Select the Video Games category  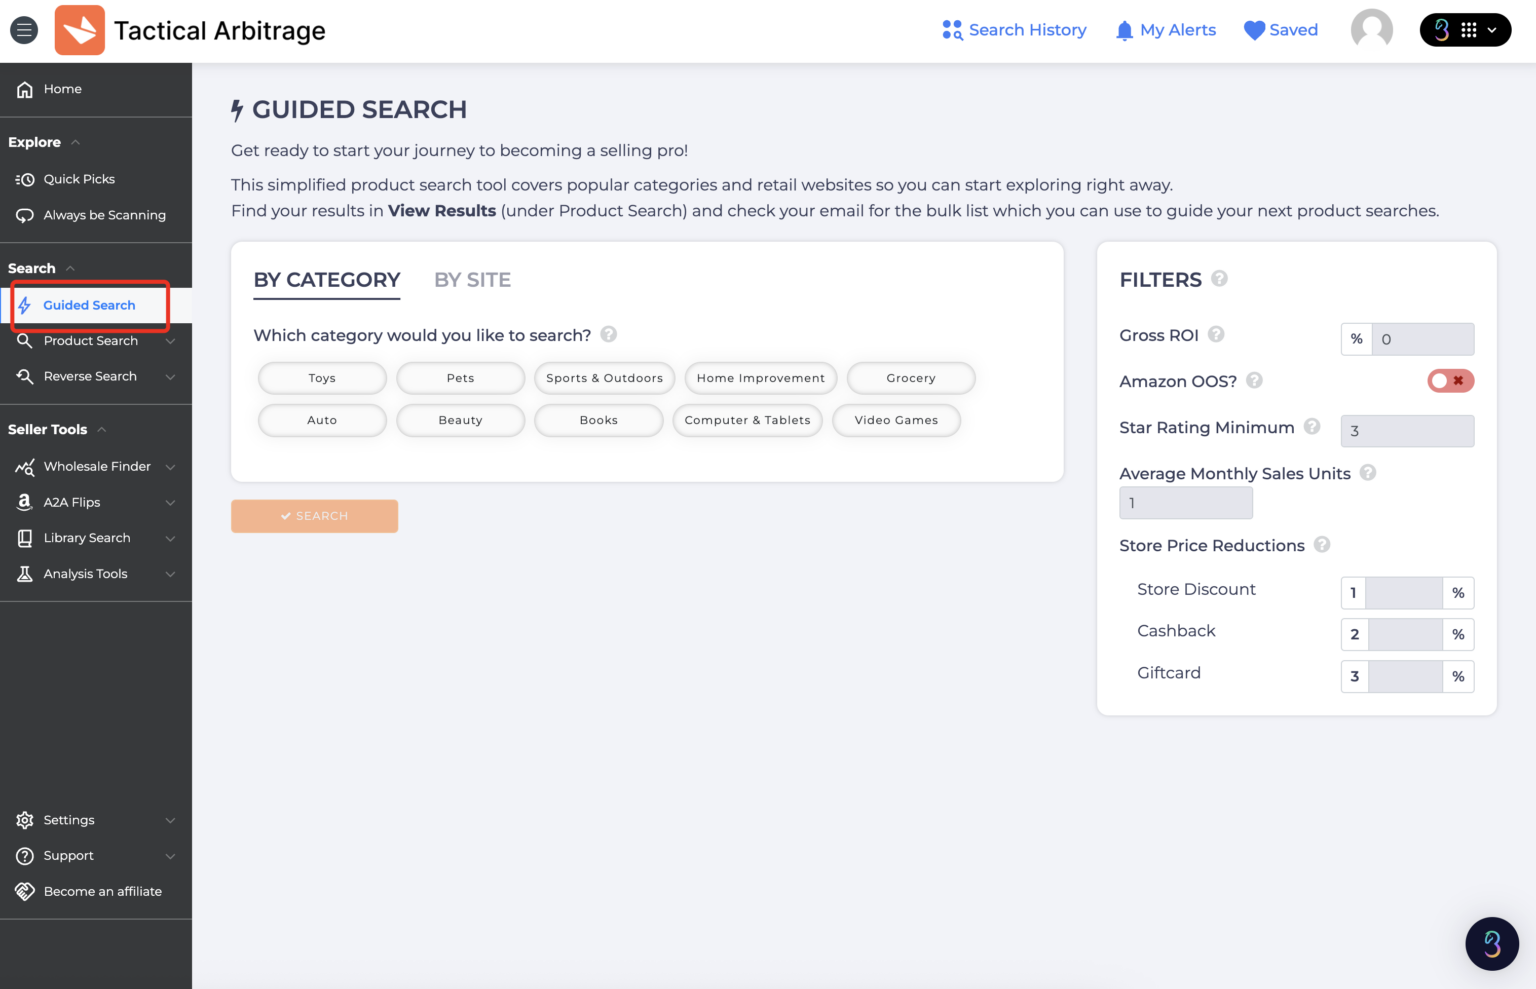[896, 420]
